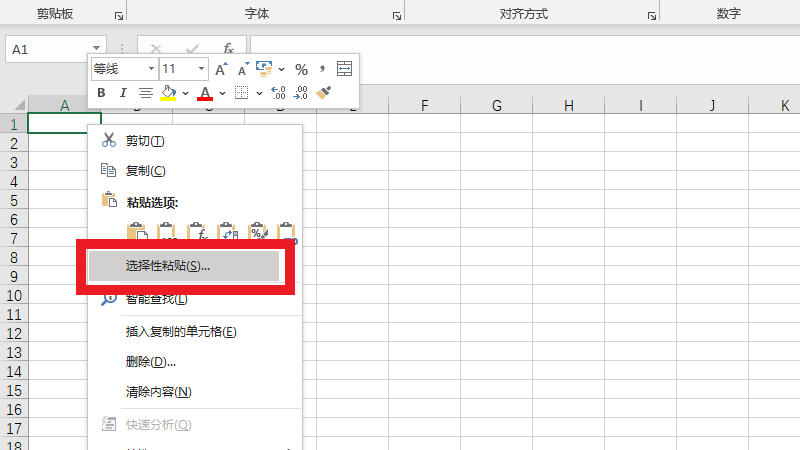This screenshot has height=450, width=800.
Task: Select column G header
Action: click(x=495, y=105)
